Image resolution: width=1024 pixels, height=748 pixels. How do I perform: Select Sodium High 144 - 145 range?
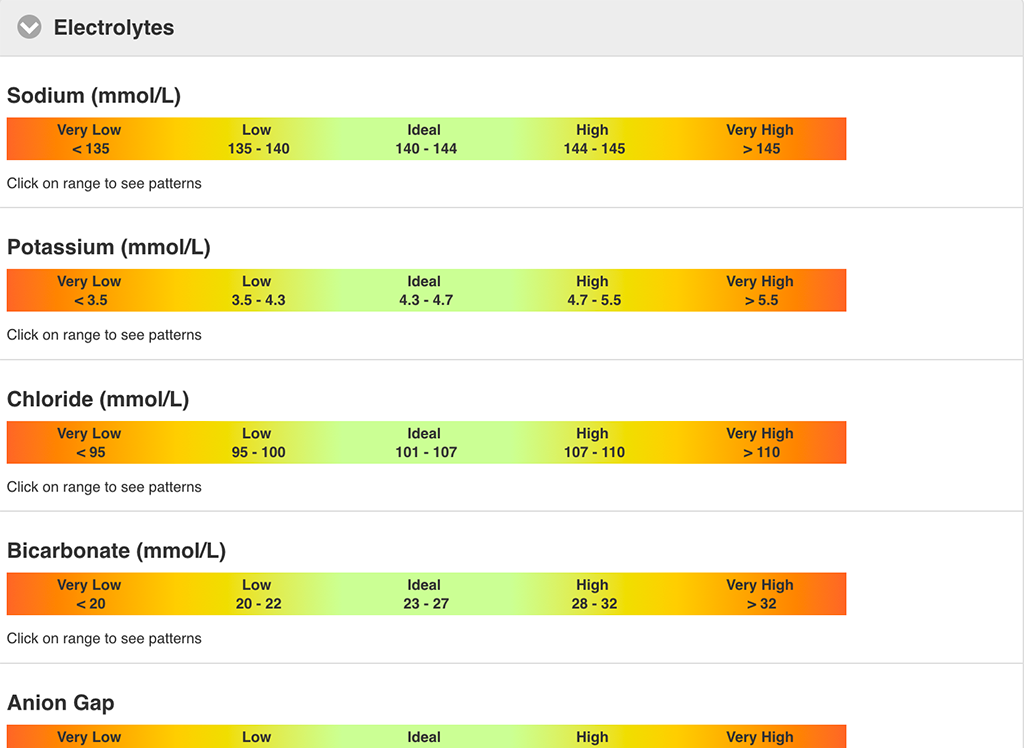(x=594, y=139)
